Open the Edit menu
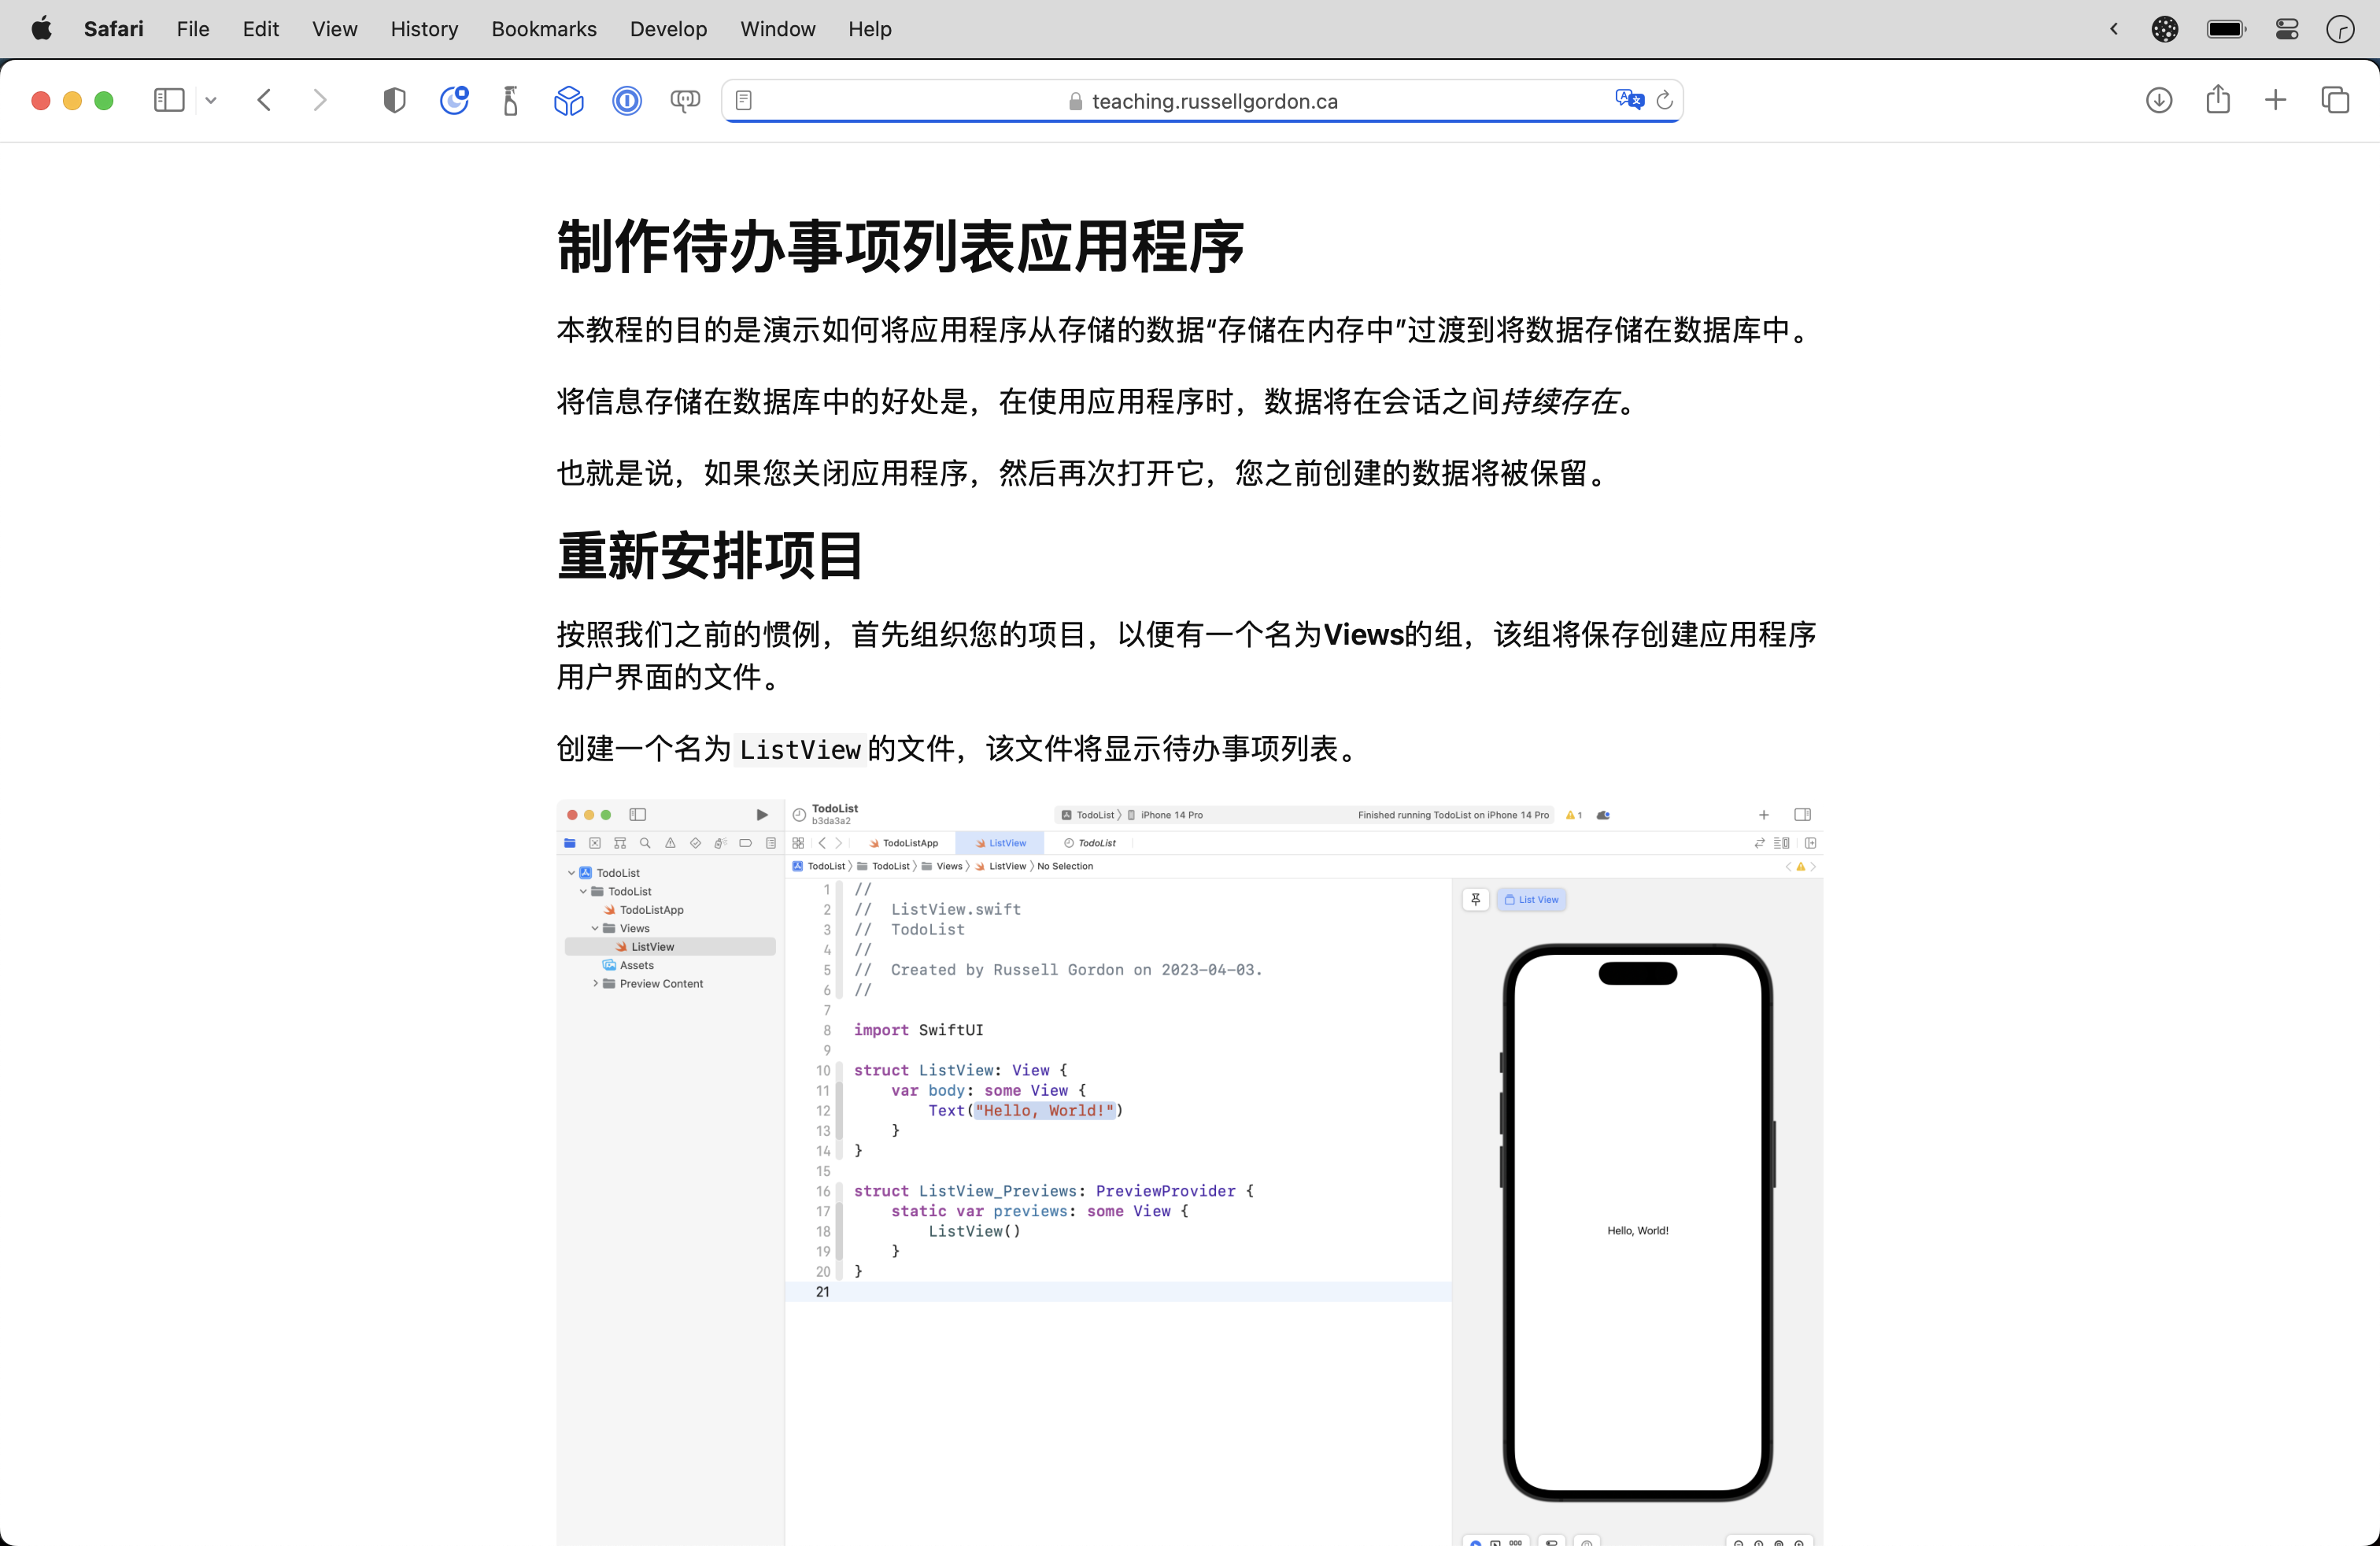This screenshot has width=2380, height=1546. (x=260, y=29)
